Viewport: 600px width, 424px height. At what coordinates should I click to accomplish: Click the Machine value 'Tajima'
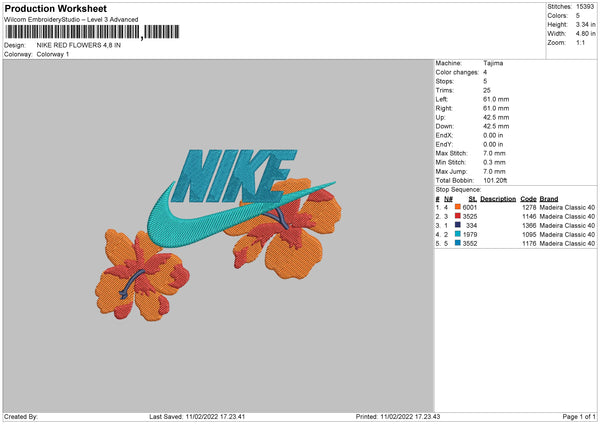(x=493, y=63)
